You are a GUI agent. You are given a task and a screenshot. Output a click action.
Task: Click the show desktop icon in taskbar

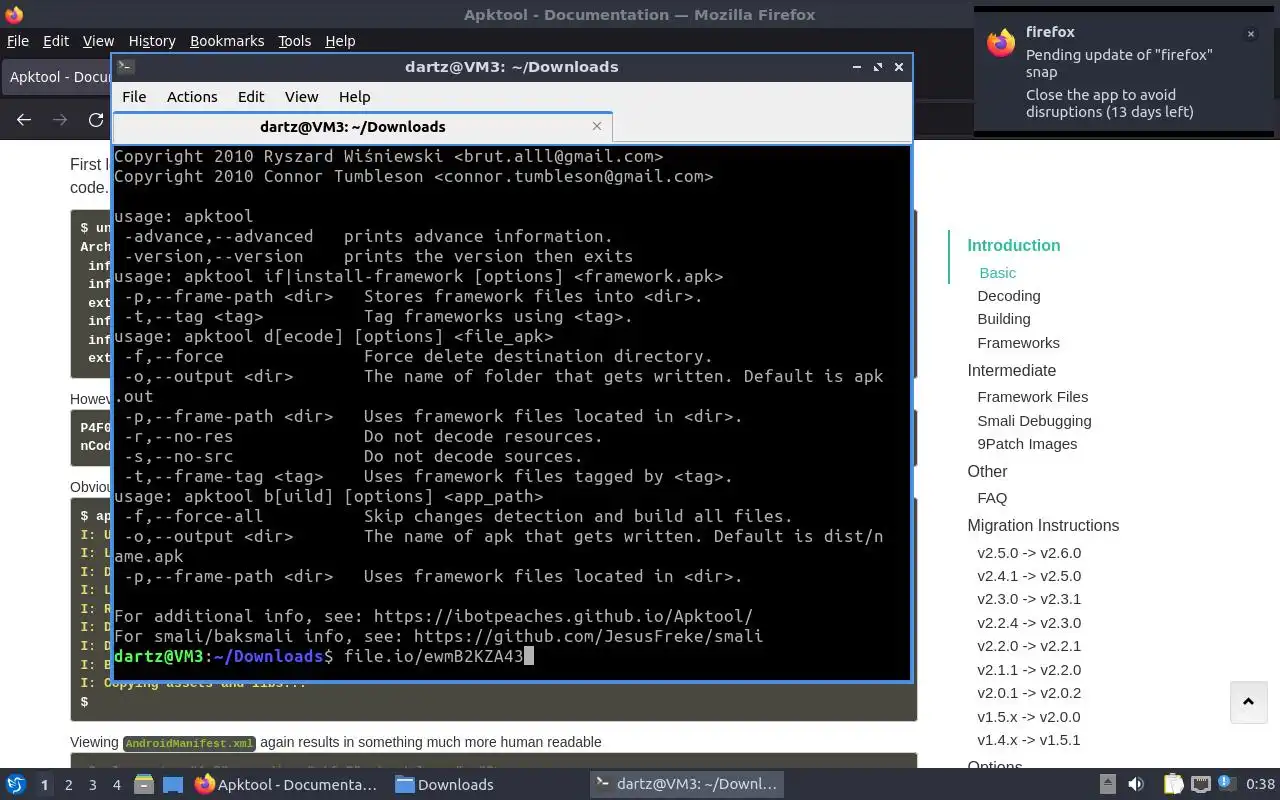tap(173, 785)
